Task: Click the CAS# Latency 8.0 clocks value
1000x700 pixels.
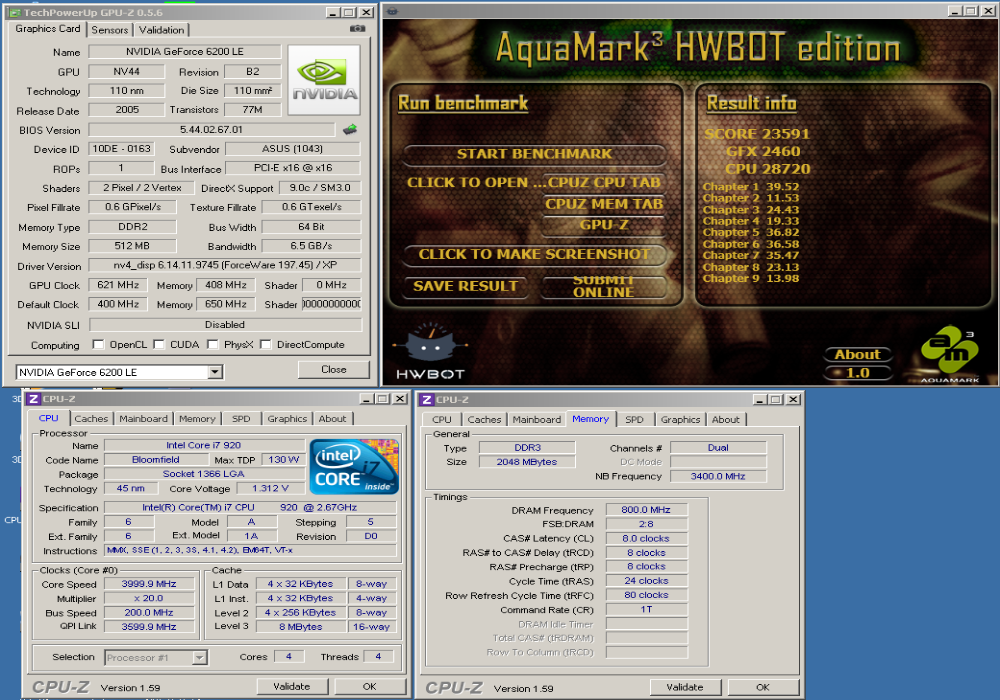Action: [647, 539]
